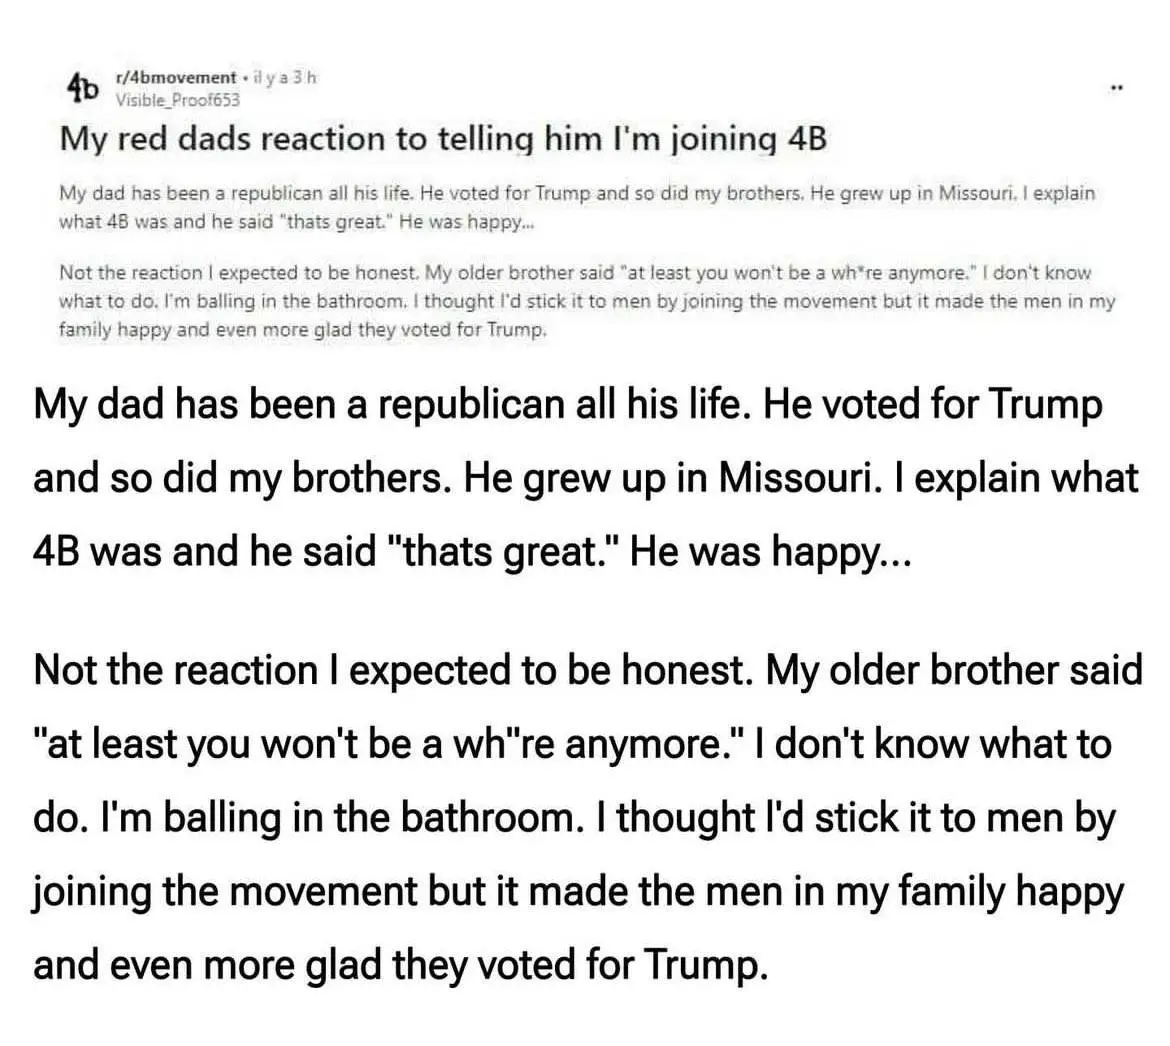Click the large line "My dad has been a republican"

point(567,405)
